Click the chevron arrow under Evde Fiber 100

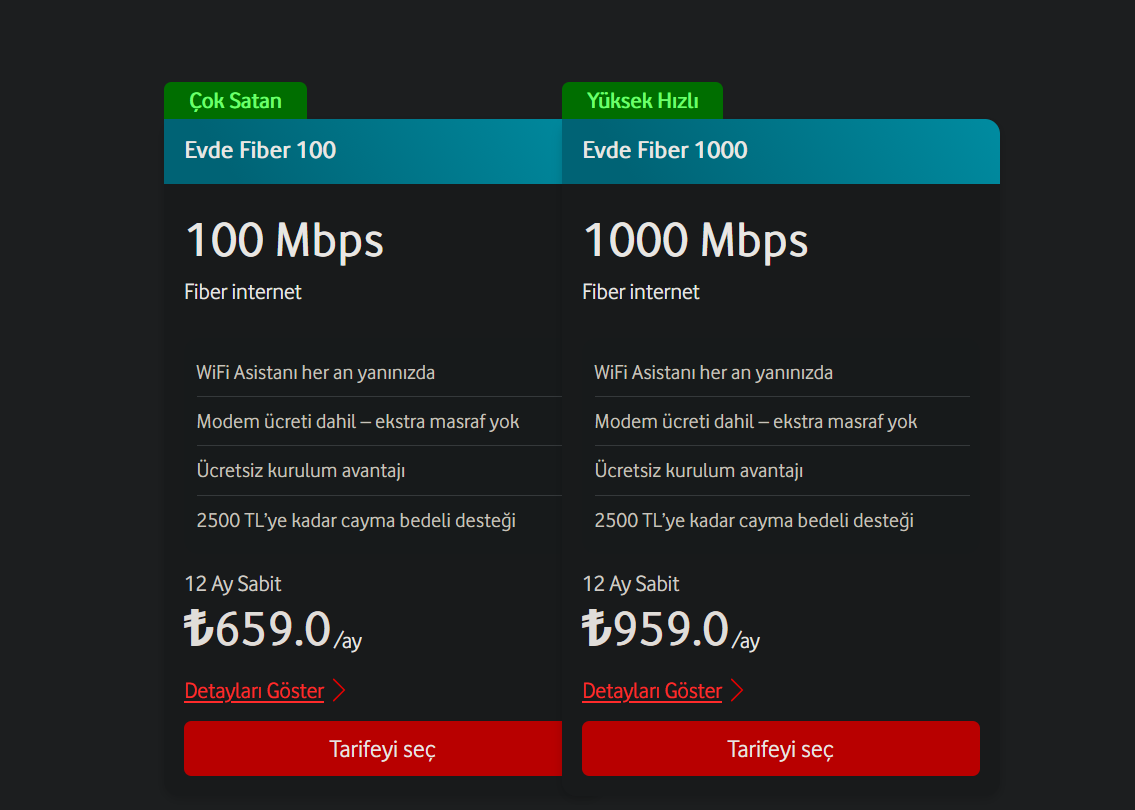coord(338,691)
